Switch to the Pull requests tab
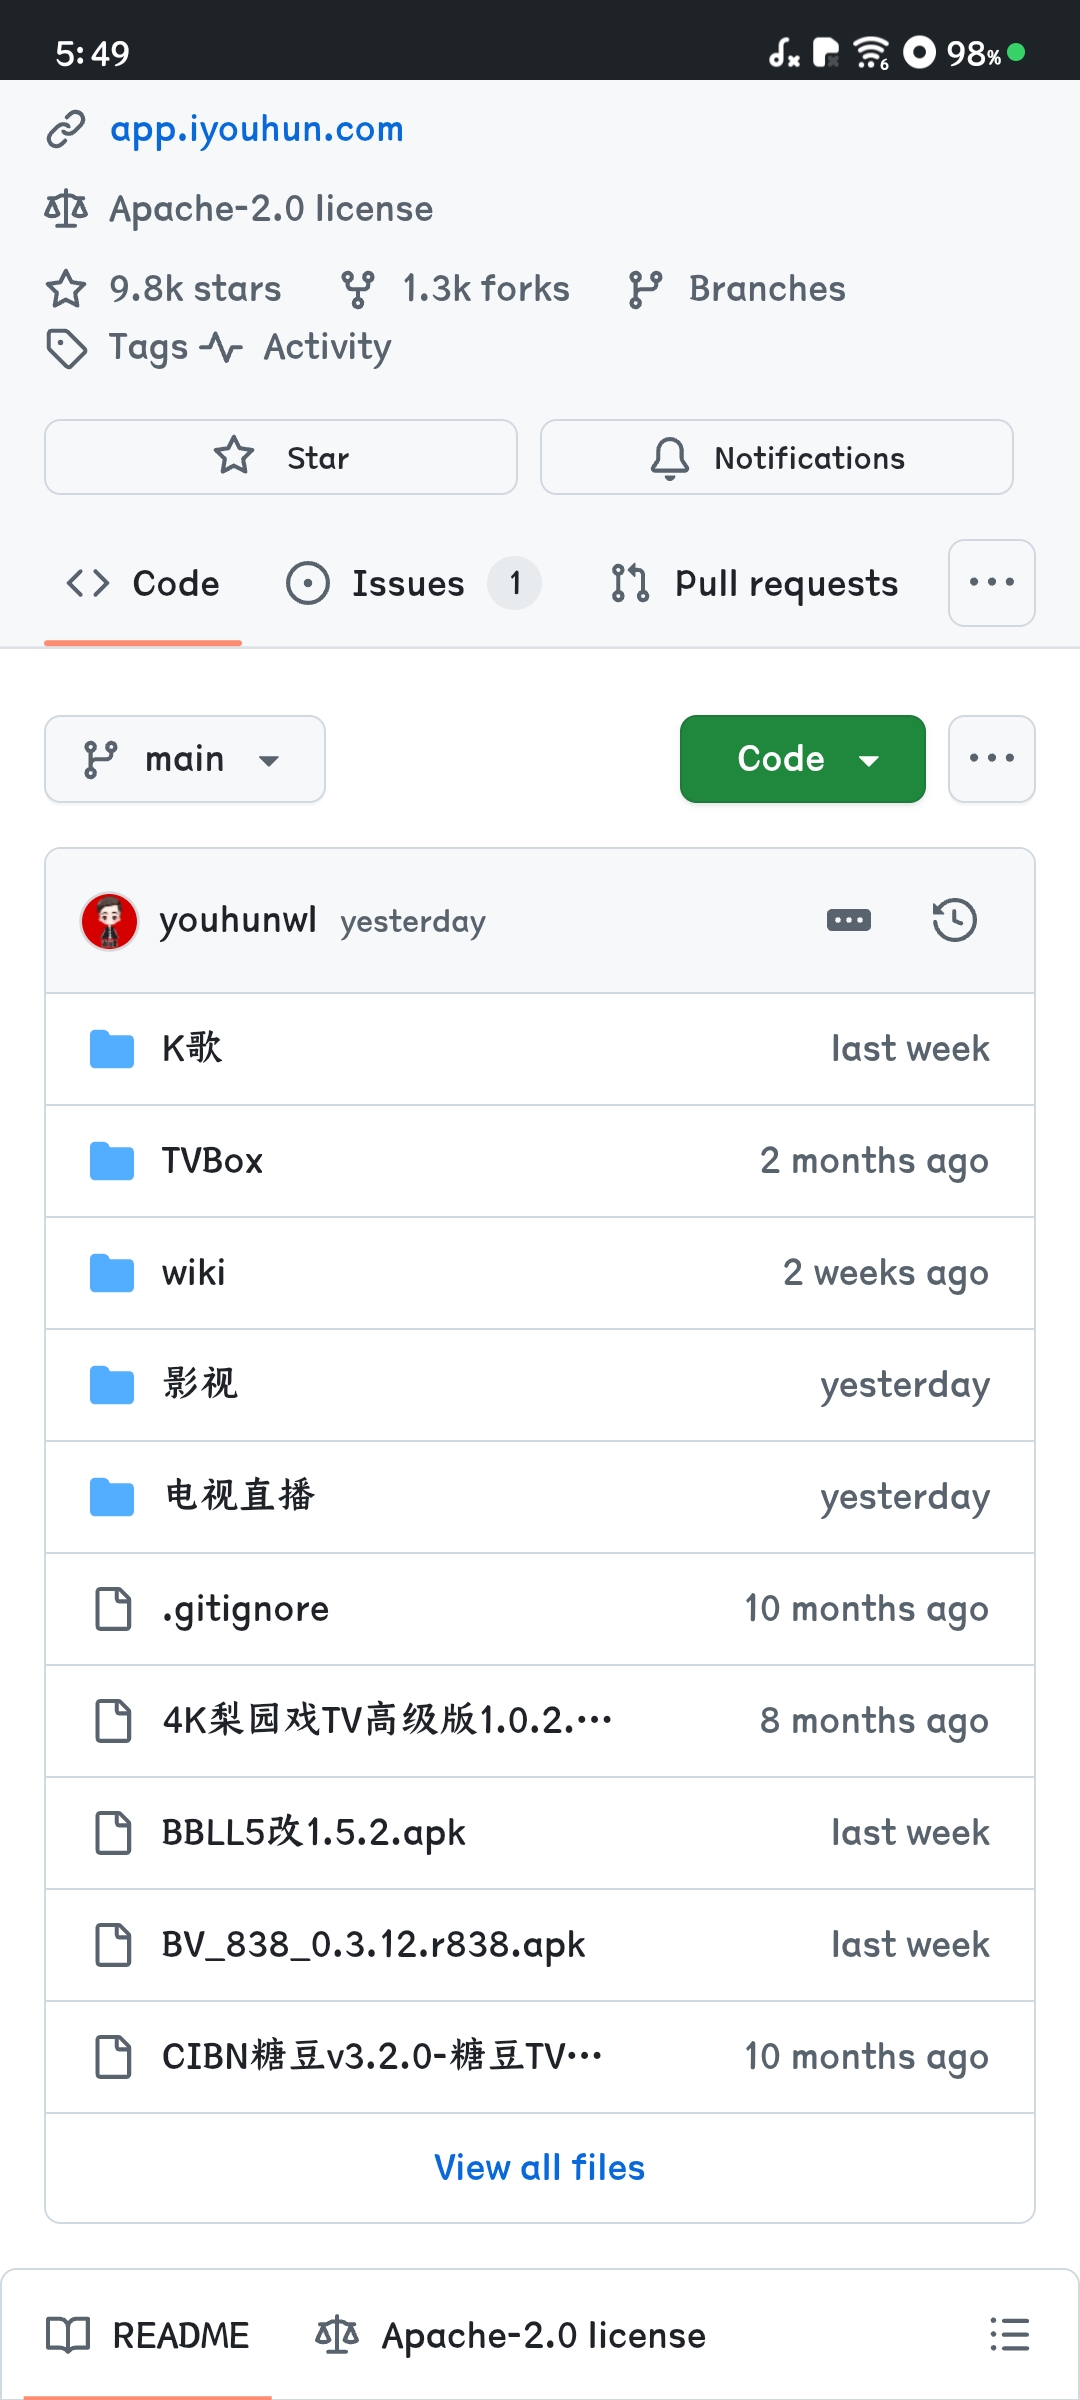The width and height of the screenshot is (1080, 2400). (754, 583)
